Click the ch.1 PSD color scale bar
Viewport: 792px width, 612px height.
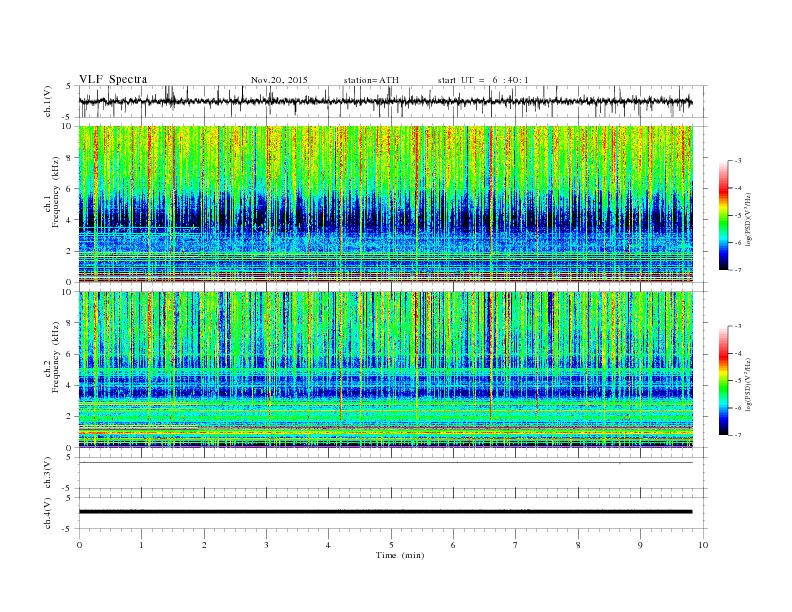724,215
